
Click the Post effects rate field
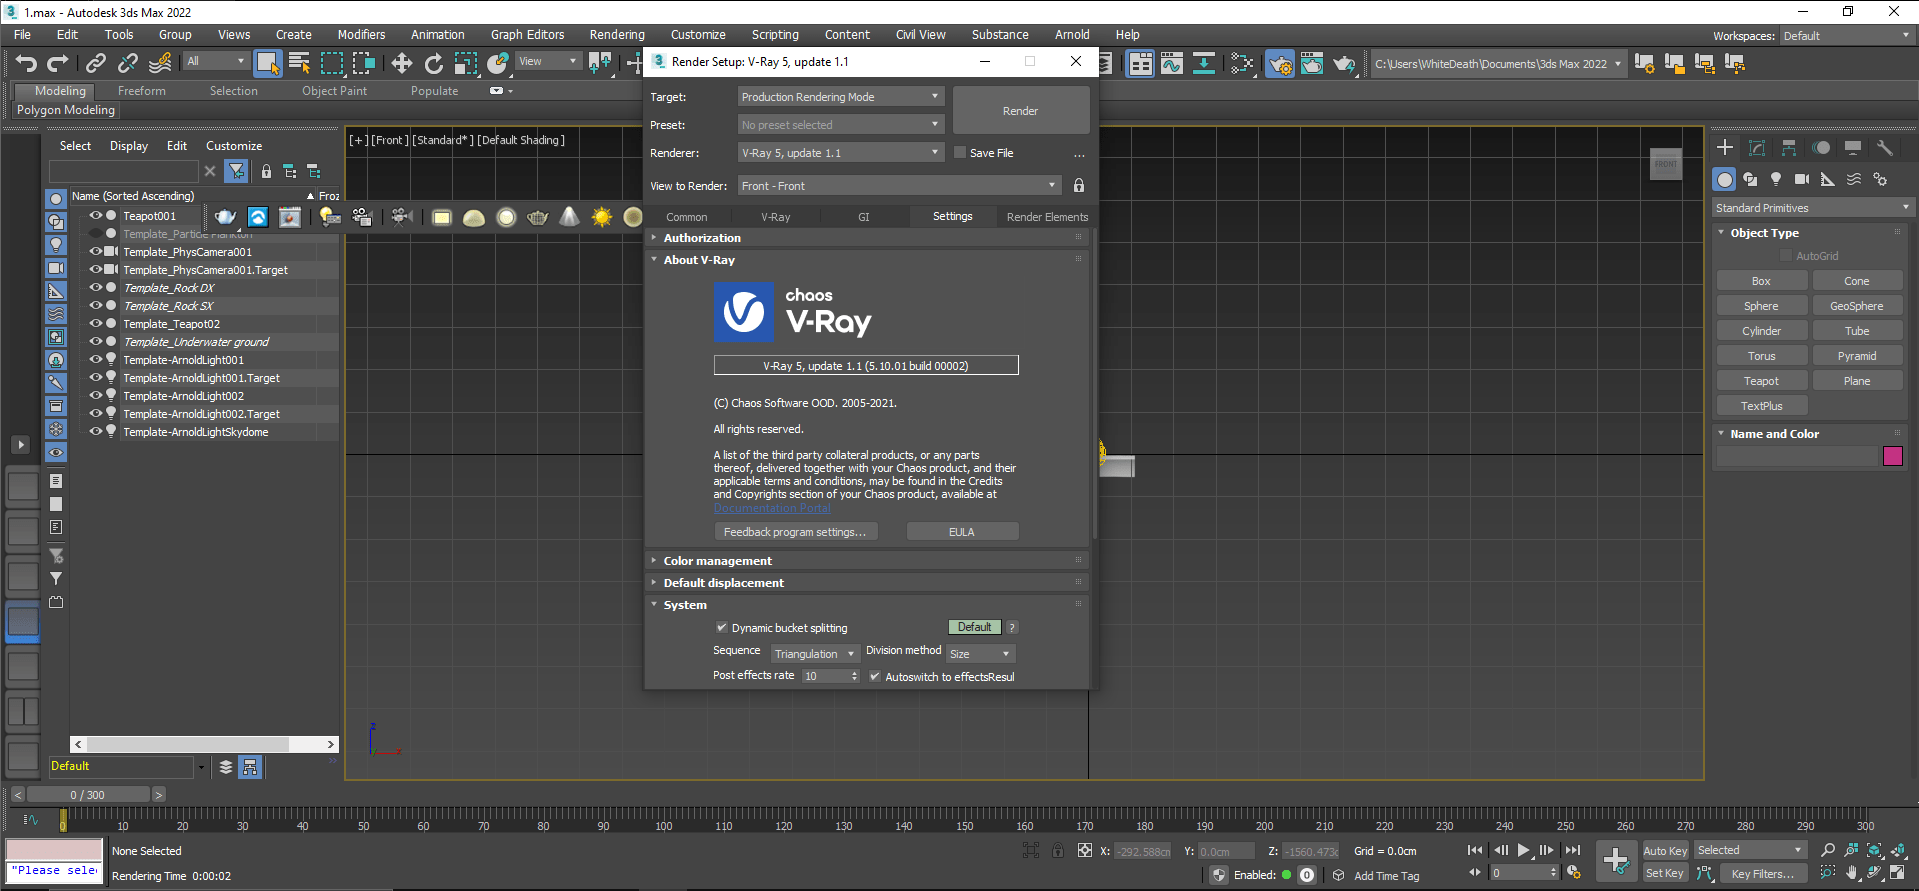click(830, 676)
